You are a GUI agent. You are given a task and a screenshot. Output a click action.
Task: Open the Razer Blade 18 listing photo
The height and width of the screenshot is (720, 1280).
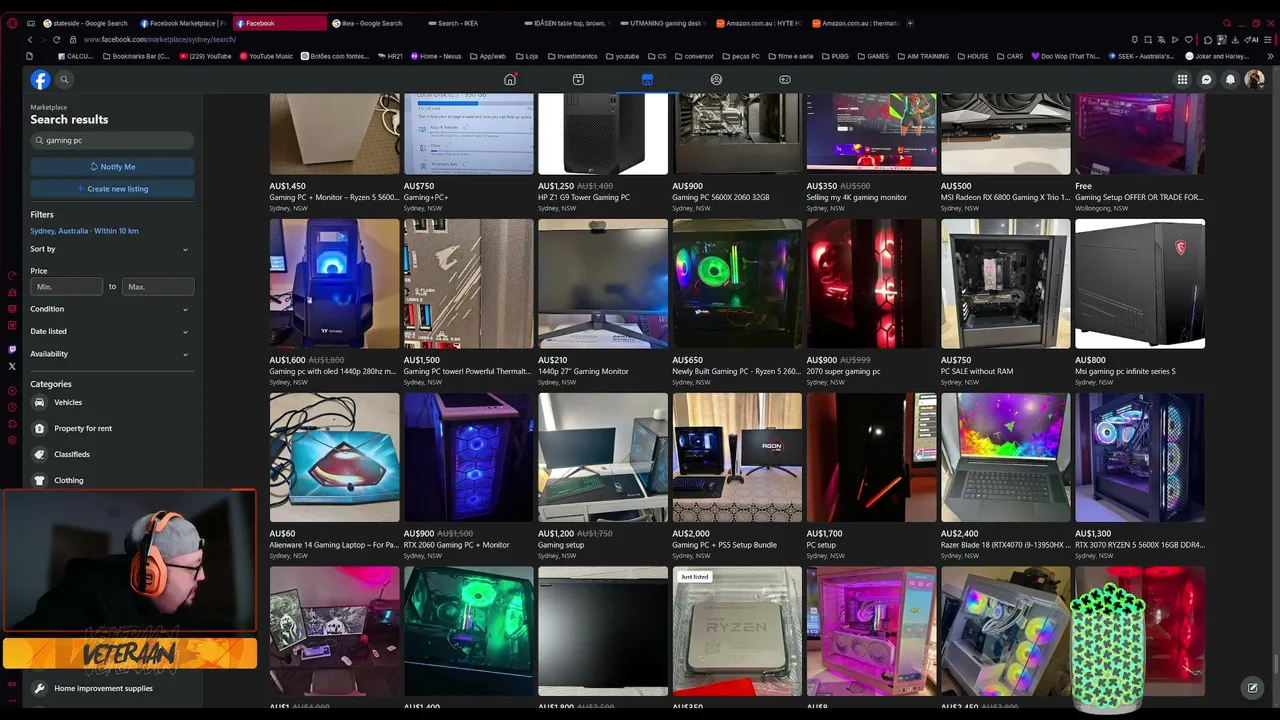1005,457
